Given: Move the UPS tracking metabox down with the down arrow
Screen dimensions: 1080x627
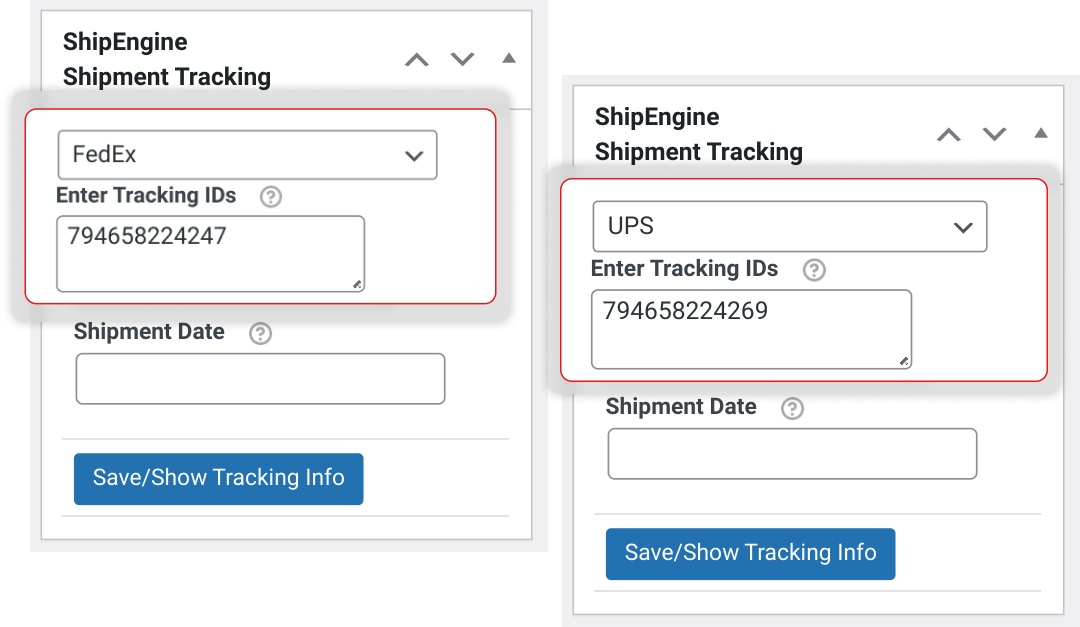Looking at the screenshot, I should coord(994,135).
